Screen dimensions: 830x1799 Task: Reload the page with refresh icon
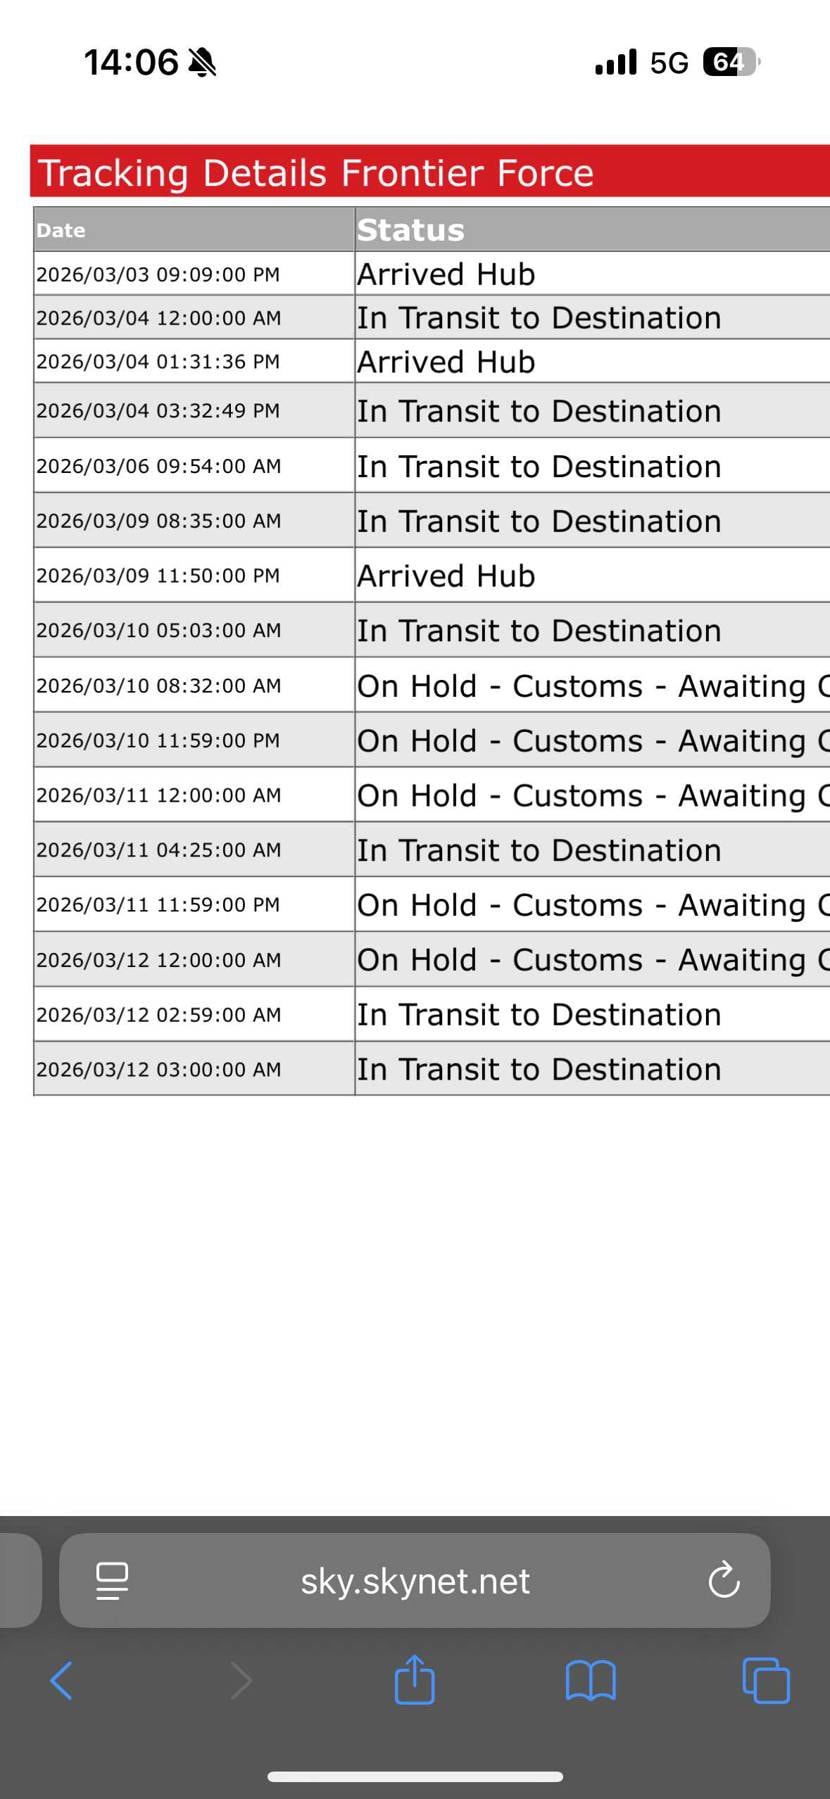(x=723, y=1581)
